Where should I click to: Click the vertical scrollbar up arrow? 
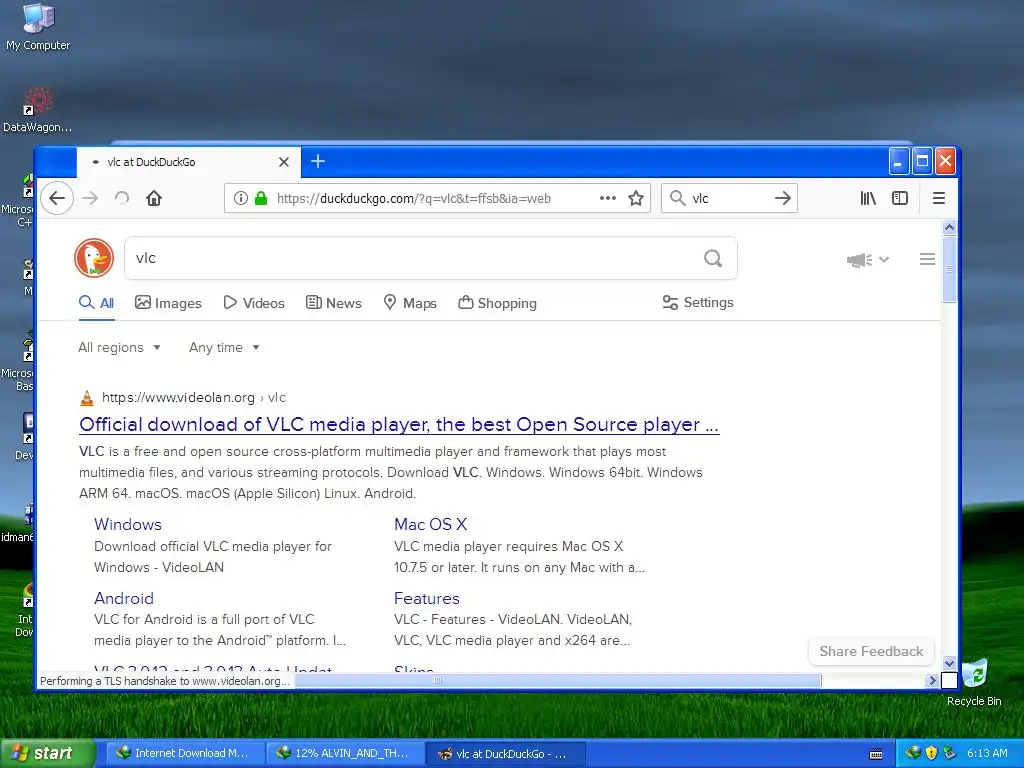pos(950,227)
